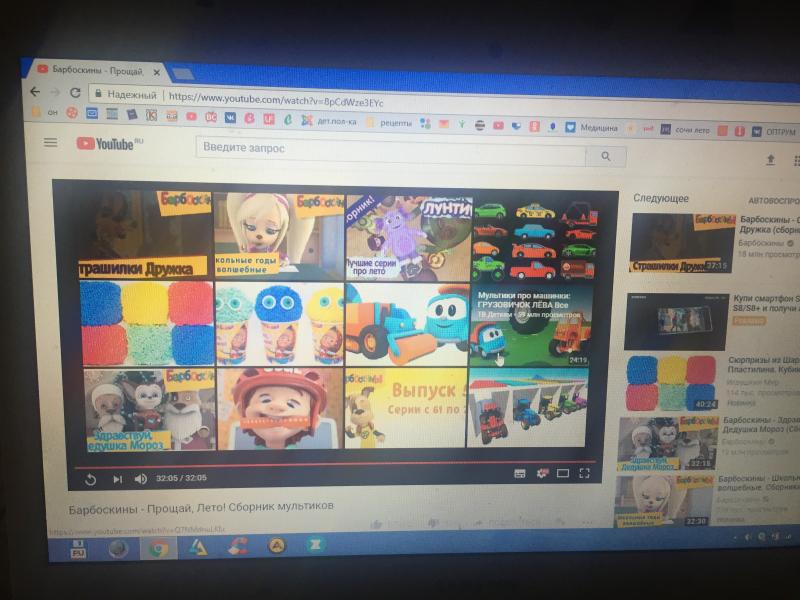Open the sidebar Страшилки Дружка 27:15 thumbnail
The width and height of the screenshot is (800, 600).
(x=683, y=243)
